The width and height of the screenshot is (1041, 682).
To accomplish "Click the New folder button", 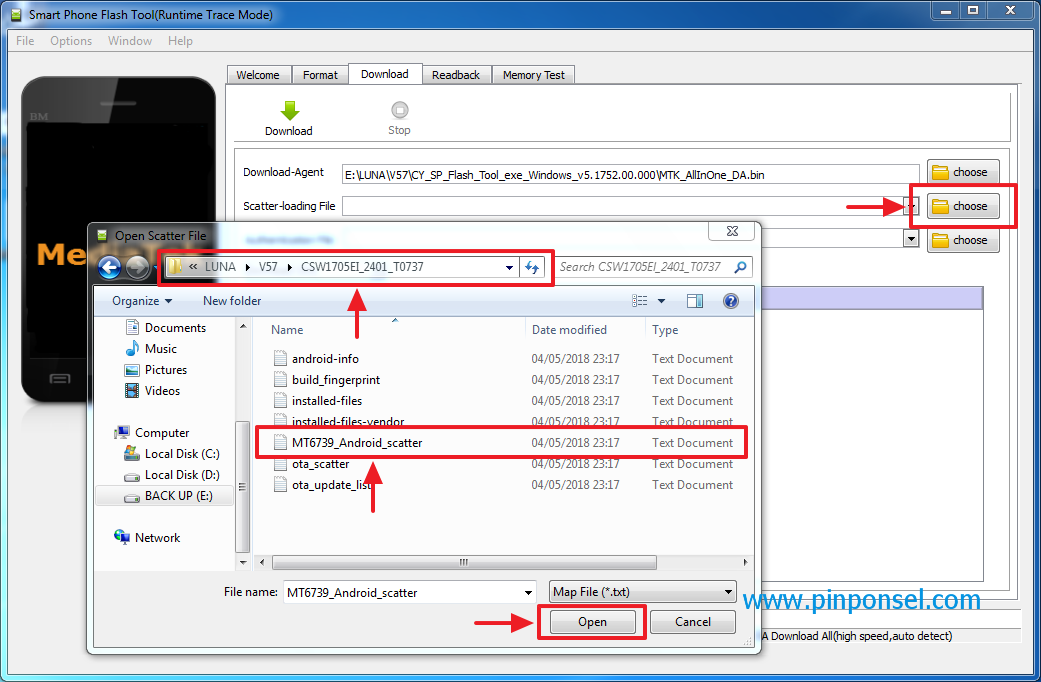I will coord(232,301).
